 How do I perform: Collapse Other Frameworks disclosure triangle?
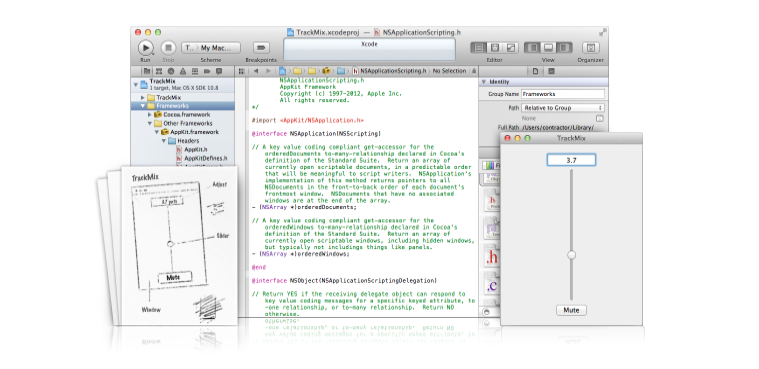(x=150, y=123)
